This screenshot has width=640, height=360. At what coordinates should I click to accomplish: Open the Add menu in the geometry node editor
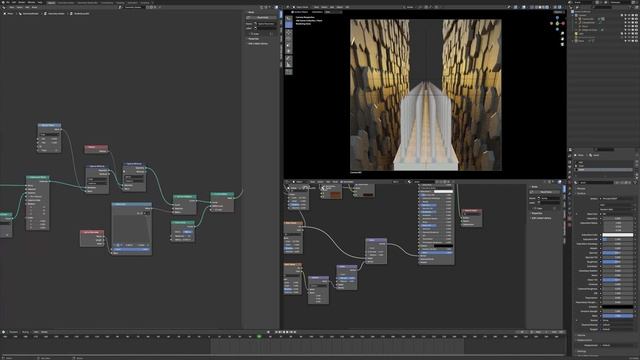point(27,7)
